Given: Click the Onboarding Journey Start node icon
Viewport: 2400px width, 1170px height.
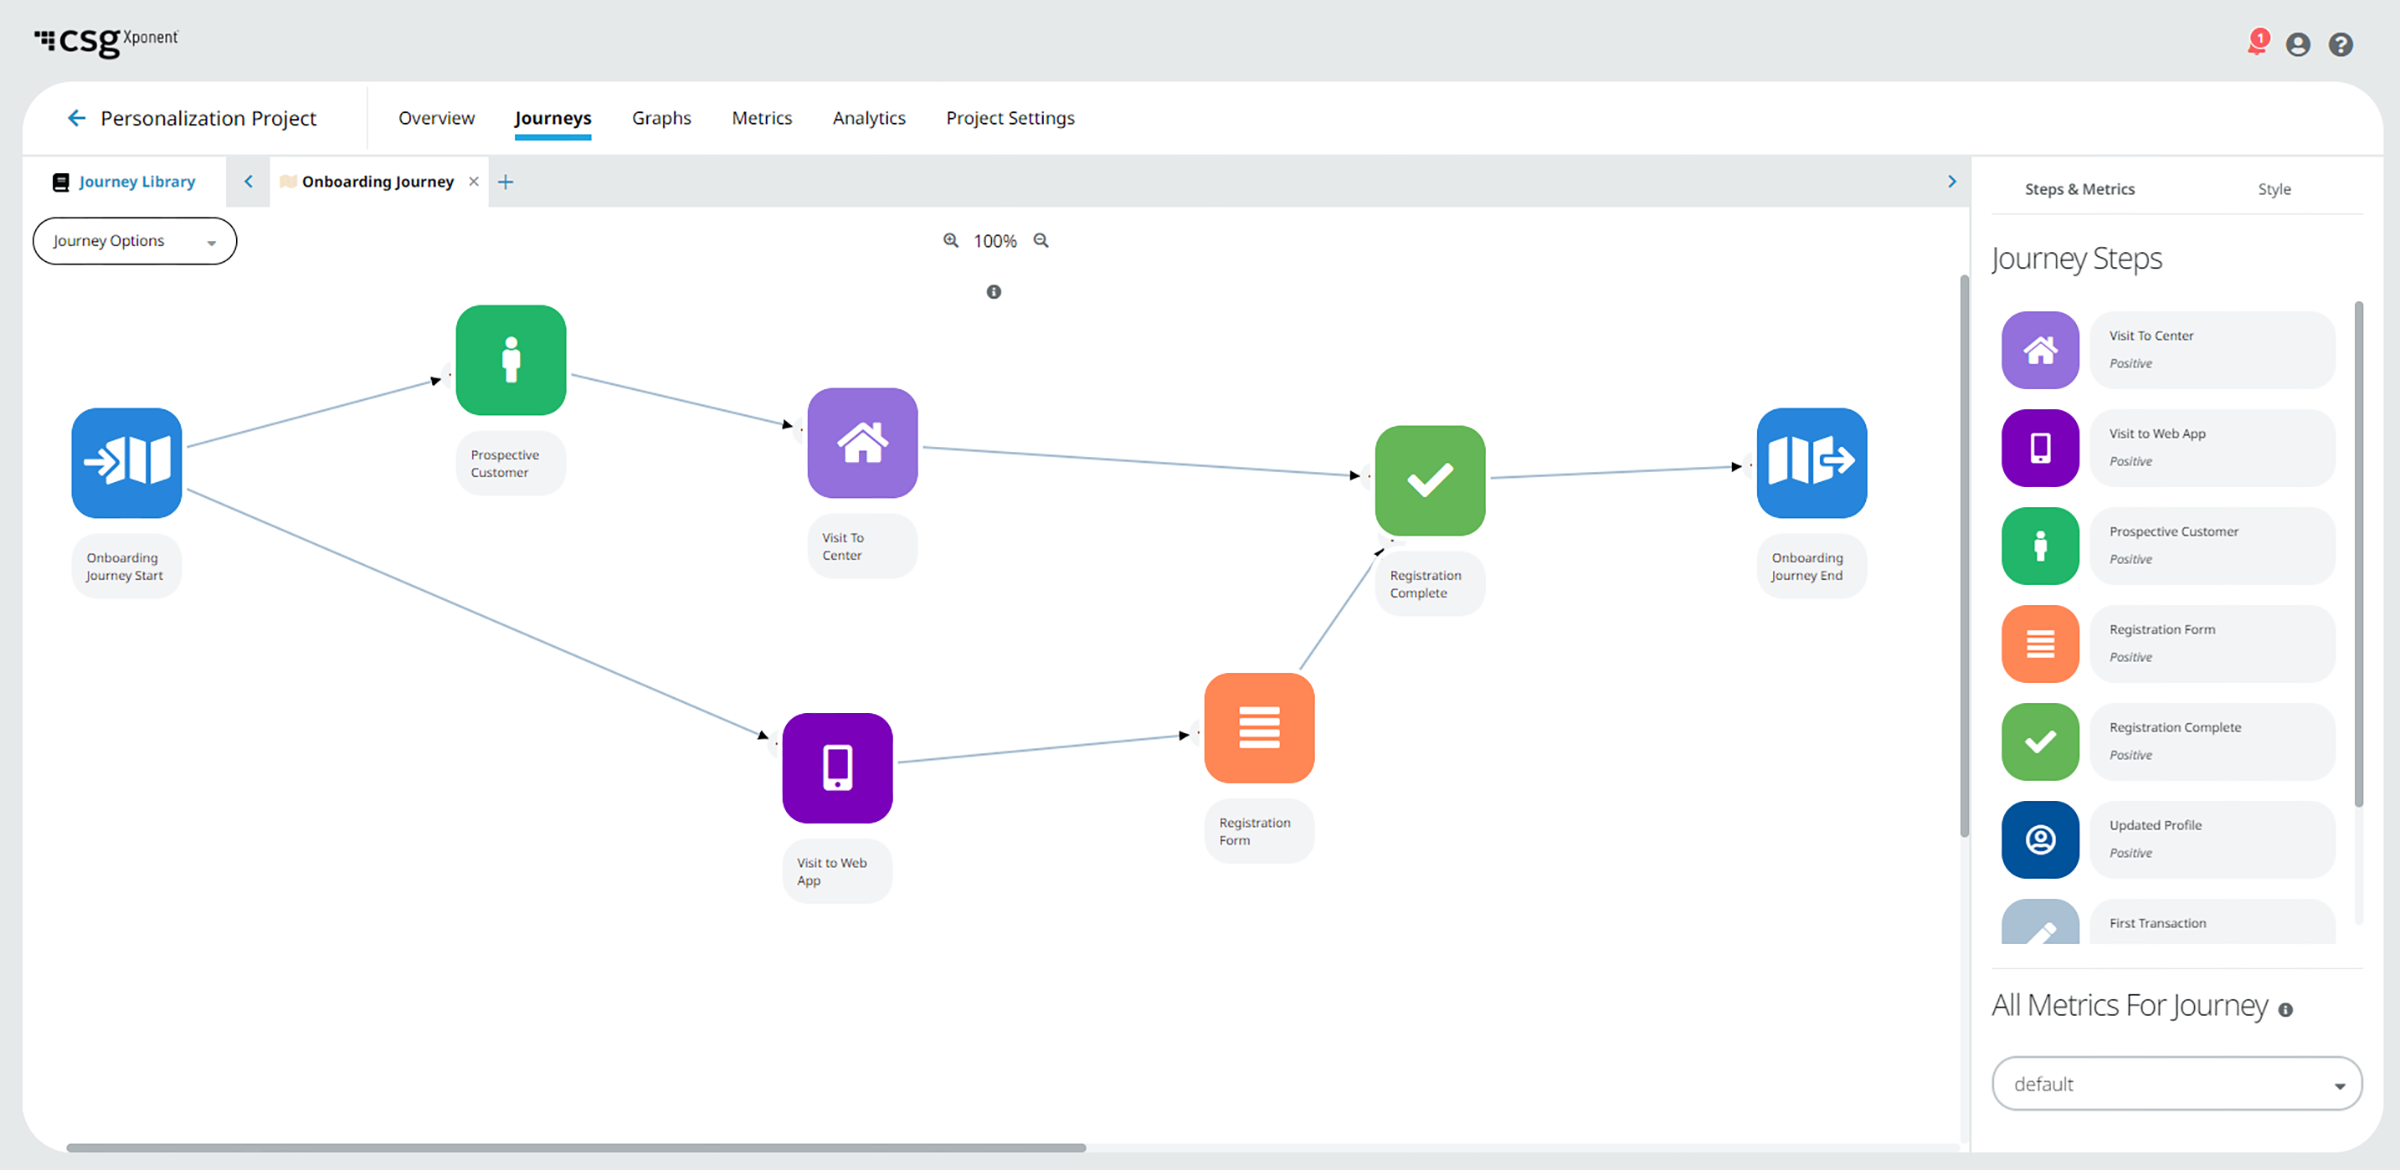Looking at the screenshot, I should (x=127, y=462).
